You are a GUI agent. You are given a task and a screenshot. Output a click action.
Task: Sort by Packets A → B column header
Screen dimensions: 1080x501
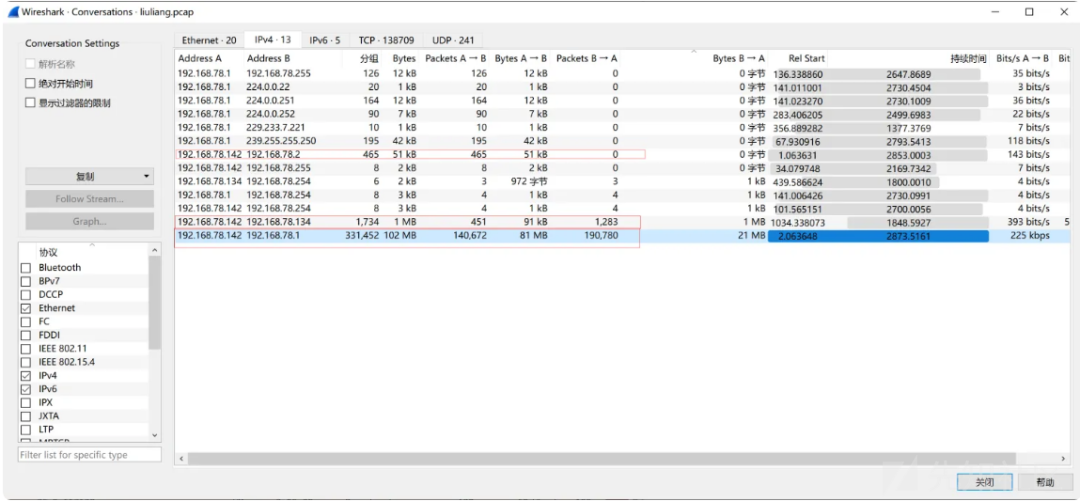point(455,59)
